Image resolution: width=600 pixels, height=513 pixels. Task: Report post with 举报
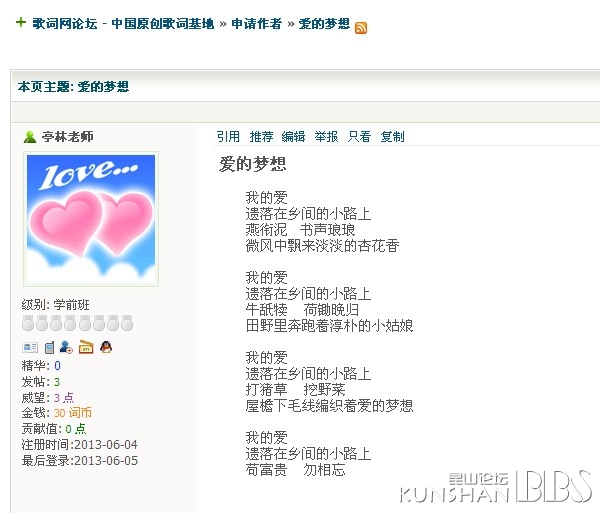[x=326, y=136]
